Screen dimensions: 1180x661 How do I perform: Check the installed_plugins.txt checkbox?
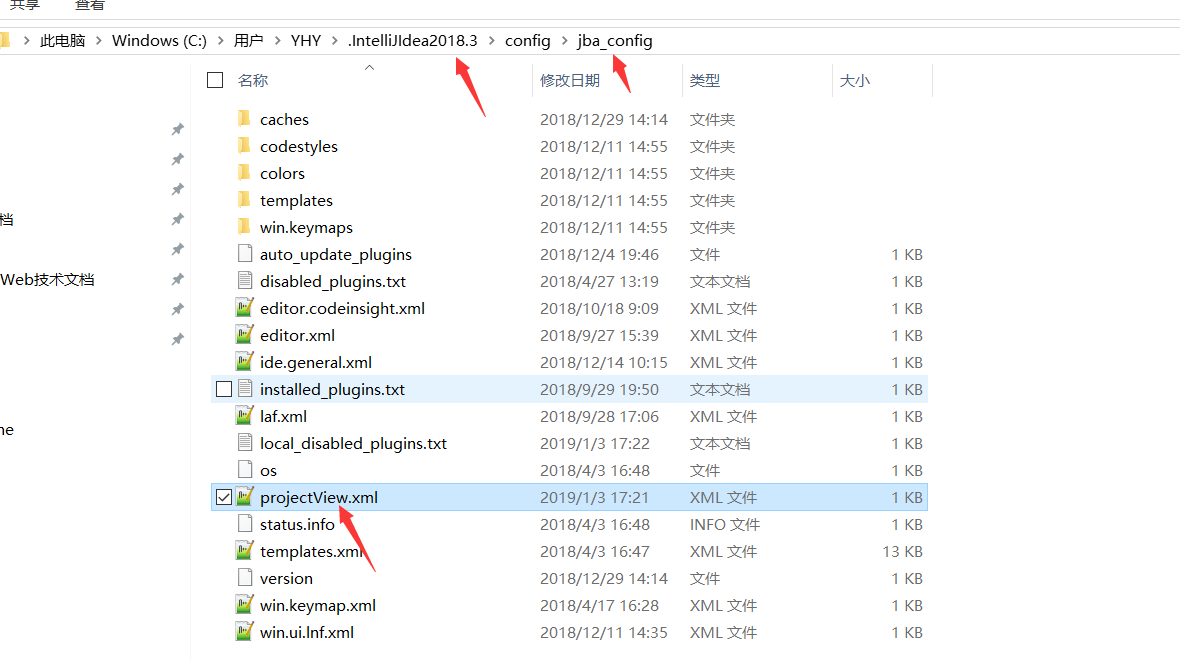coord(222,388)
